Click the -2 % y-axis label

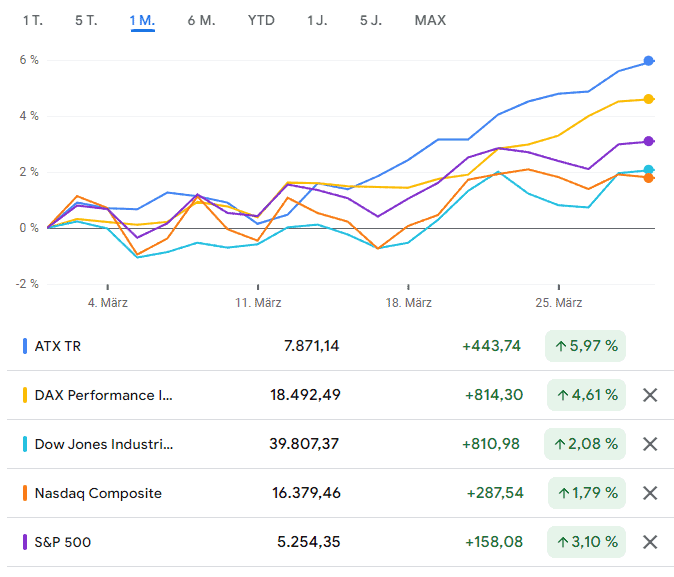[27, 284]
